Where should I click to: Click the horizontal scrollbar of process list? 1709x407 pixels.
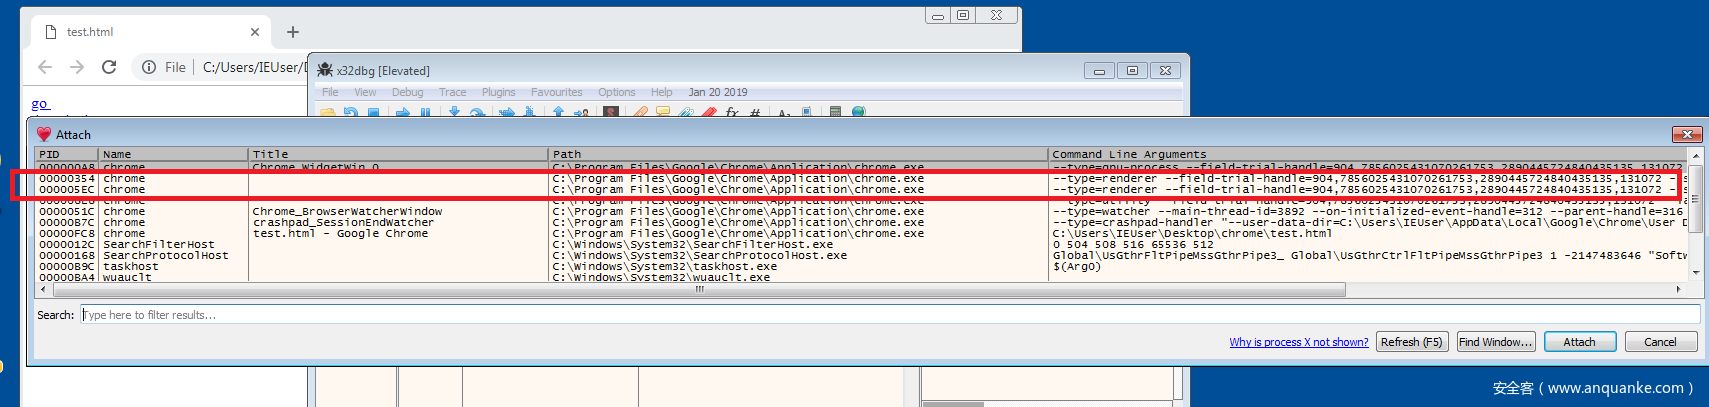click(x=699, y=290)
